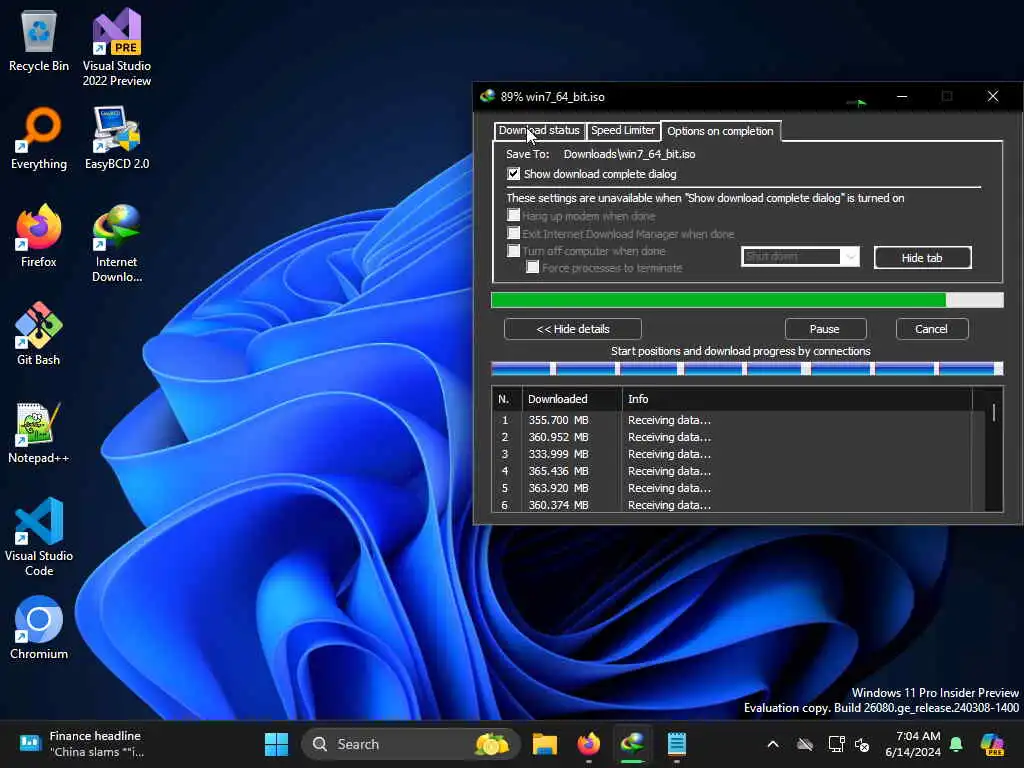1024x768 pixels.
Task: Uncheck Show download complete dialog
Action: 514,174
